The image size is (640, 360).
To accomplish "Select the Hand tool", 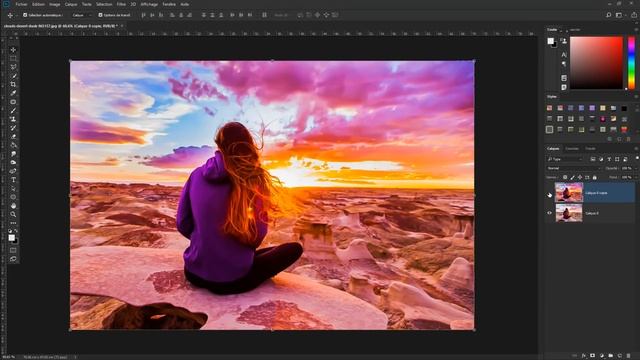I will (13, 206).
